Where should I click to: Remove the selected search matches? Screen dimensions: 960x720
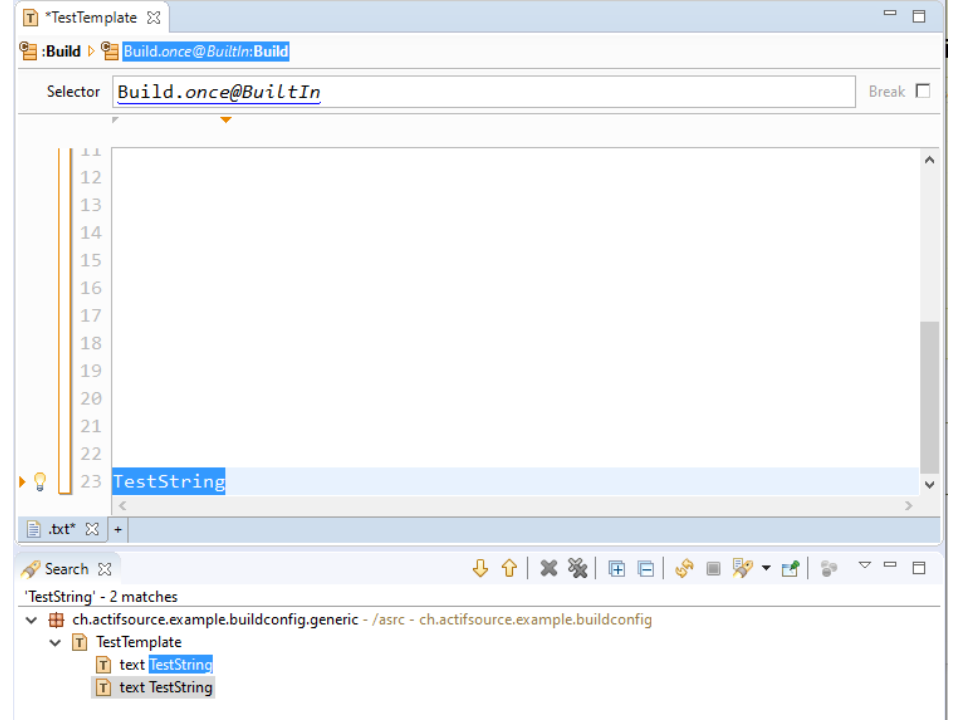pyautogui.click(x=548, y=569)
